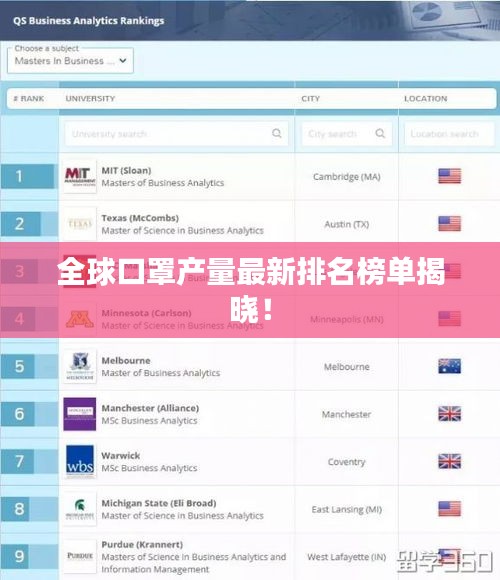Click the UK flag in Manchester row
This screenshot has height=580, width=500.
pyautogui.click(x=450, y=414)
